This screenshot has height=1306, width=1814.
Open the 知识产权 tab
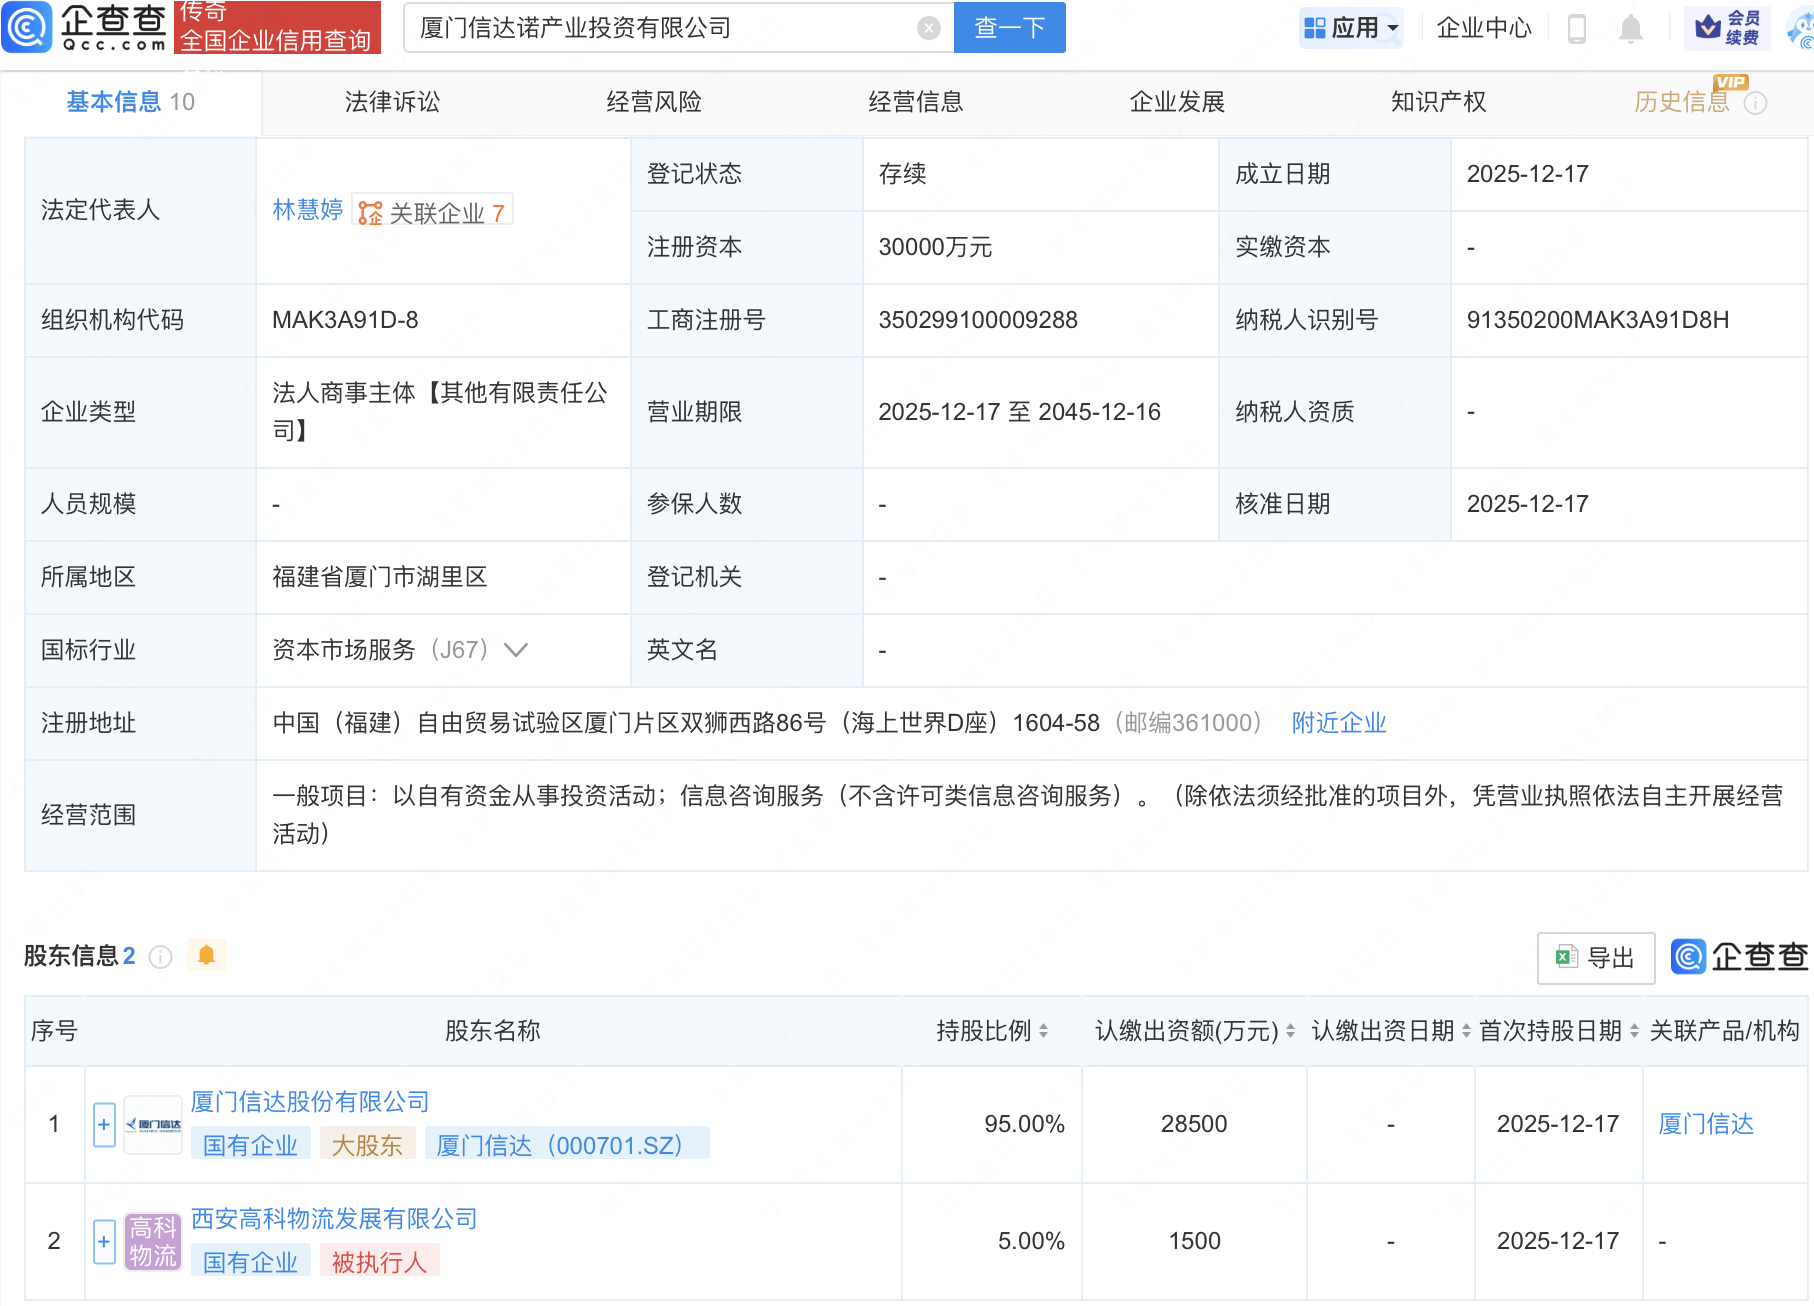click(1437, 102)
